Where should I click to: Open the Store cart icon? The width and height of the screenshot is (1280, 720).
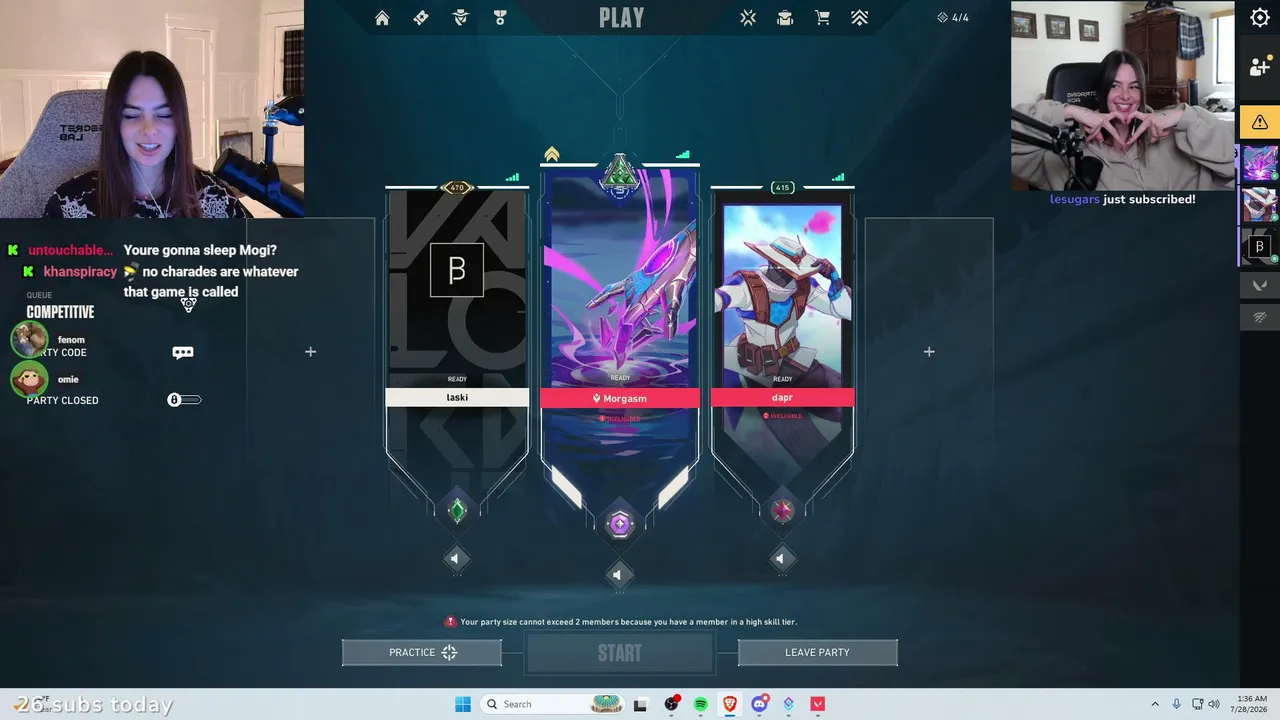click(x=822, y=18)
